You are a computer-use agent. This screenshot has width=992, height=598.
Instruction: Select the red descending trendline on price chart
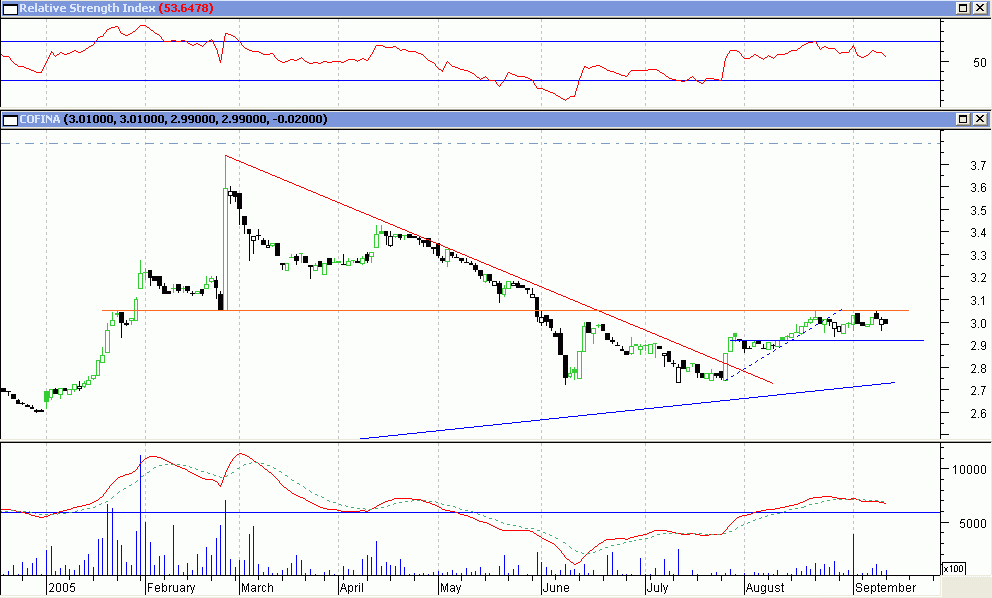pyautogui.click(x=500, y=270)
